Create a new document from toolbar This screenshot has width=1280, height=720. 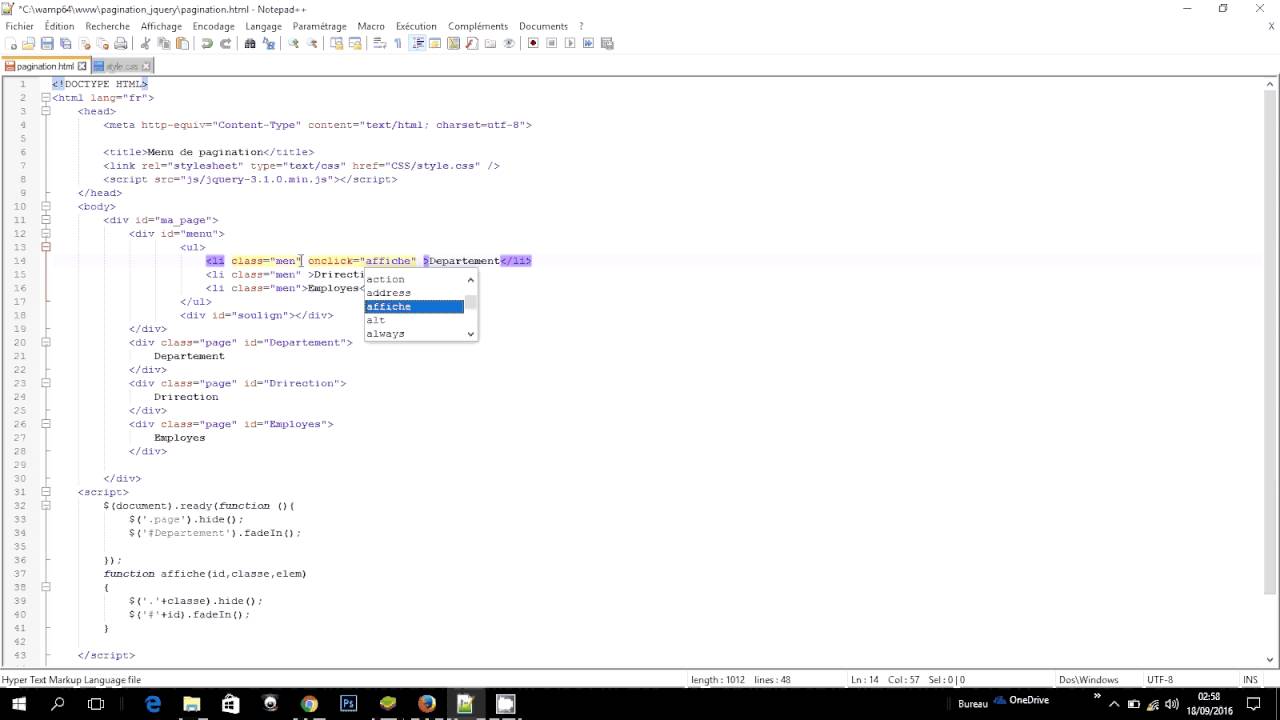pyautogui.click(x=11, y=43)
